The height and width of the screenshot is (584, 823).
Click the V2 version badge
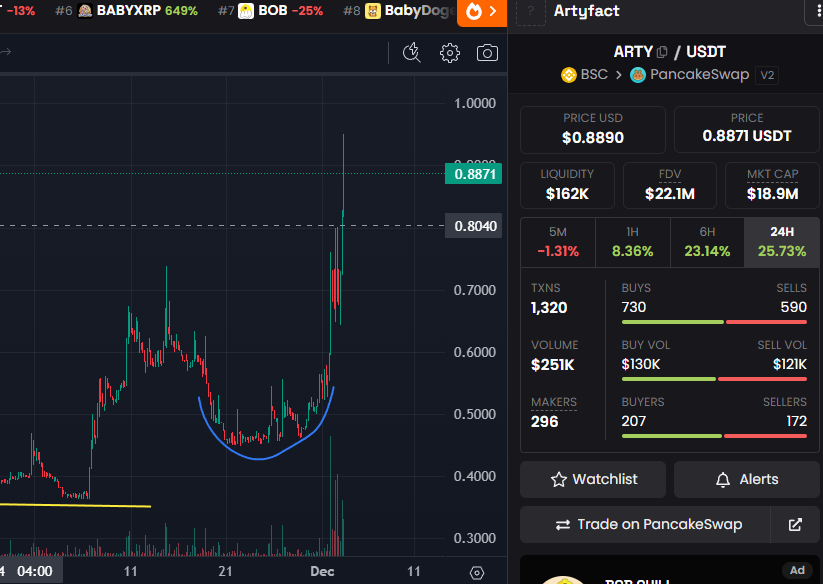coord(767,76)
